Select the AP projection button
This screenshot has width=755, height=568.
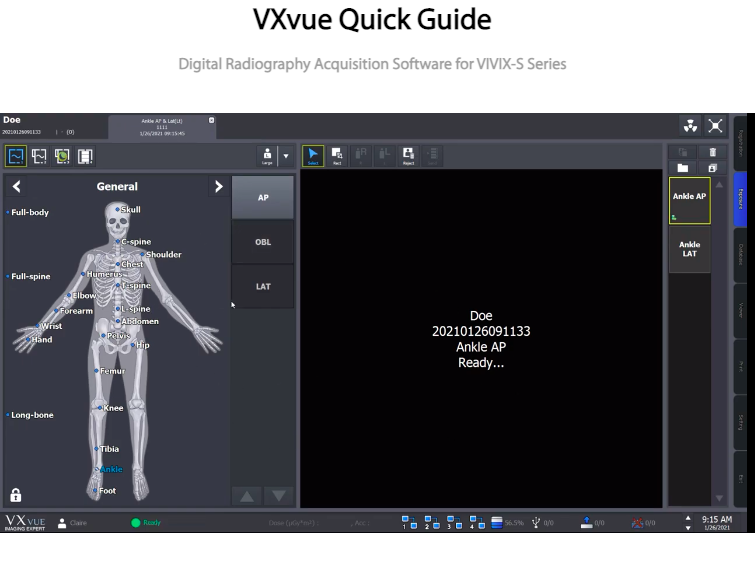coord(263,197)
